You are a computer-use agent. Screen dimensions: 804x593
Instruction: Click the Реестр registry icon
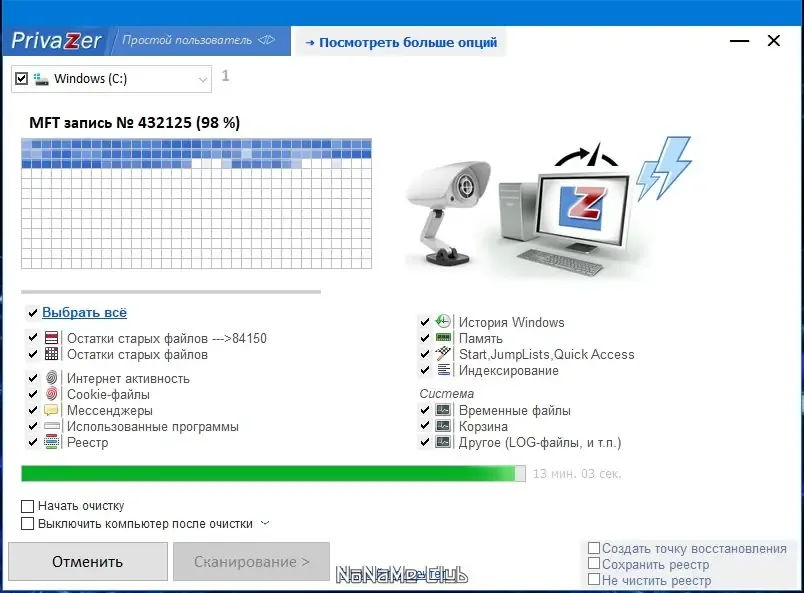[x=51, y=442]
